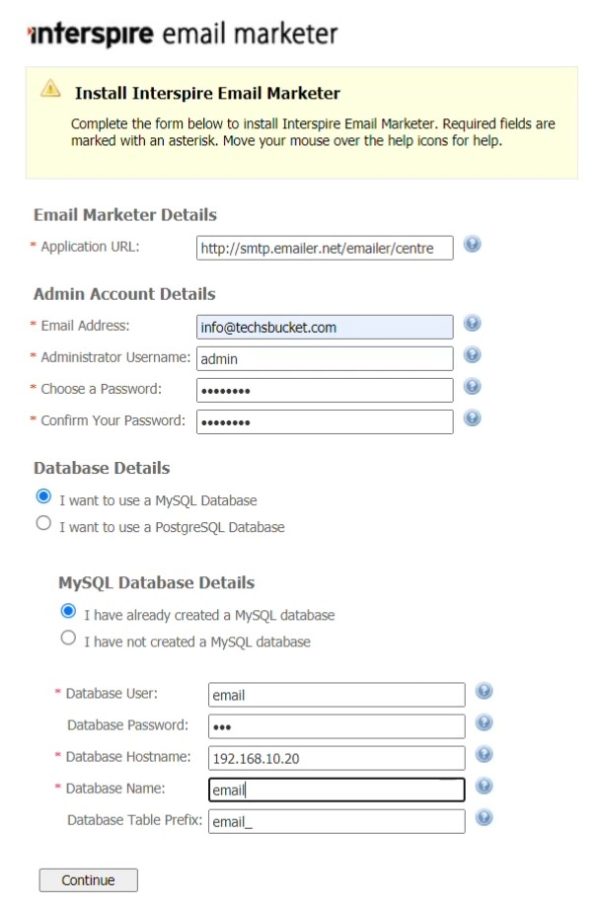The height and width of the screenshot is (909, 600).
Task: Select the MySQL Database radio option
Action: click(43, 496)
